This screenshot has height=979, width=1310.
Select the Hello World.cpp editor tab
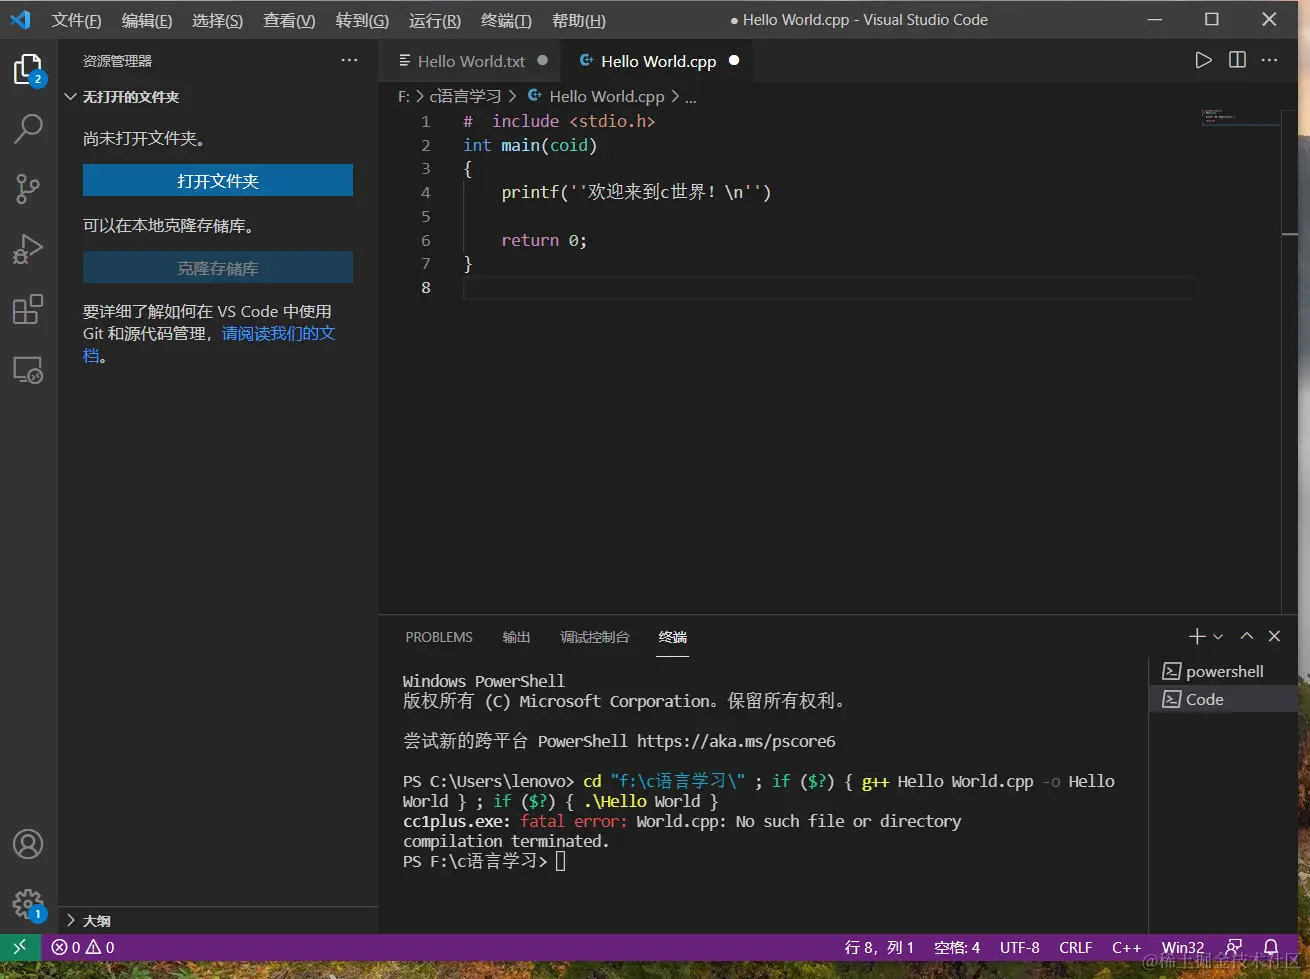click(x=658, y=61)
